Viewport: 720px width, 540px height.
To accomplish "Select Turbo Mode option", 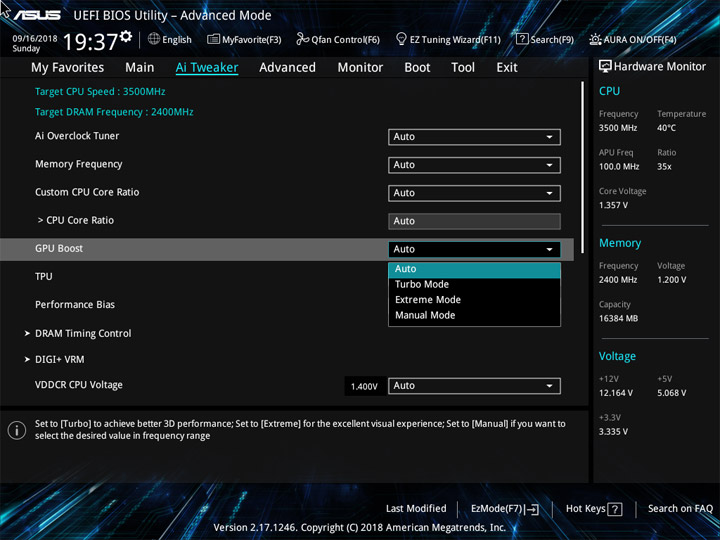I will 474,284.
